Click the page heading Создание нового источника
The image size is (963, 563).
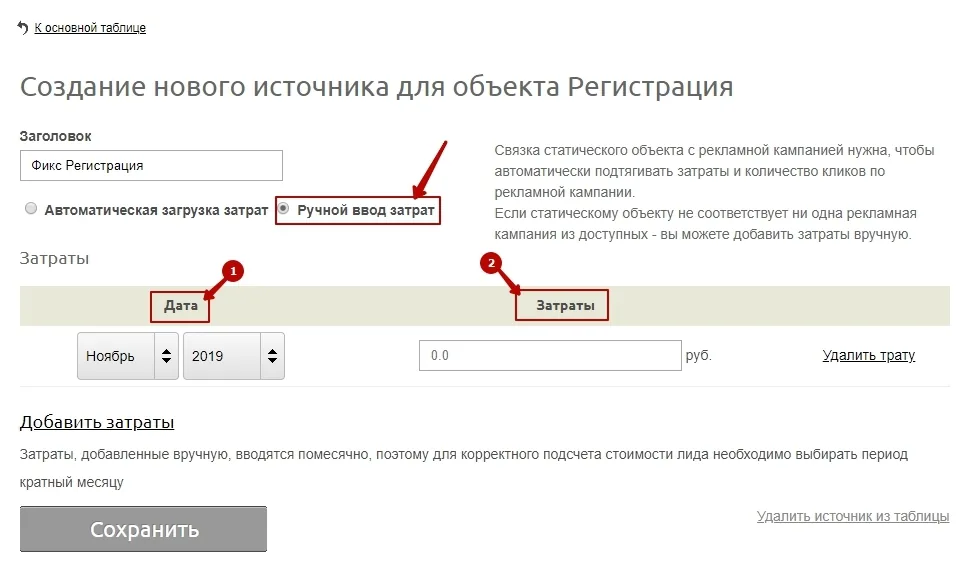pyautogui.click(x=376, y=87)
